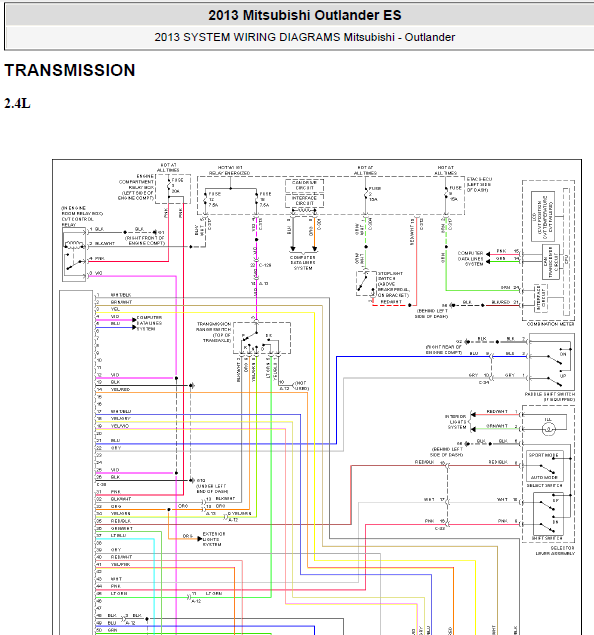The height and width of the screenshot is (635, 594).
Task: Click pin 40 RED/WHT wire label
Action: pyautogui.click(x=121, y=557)
